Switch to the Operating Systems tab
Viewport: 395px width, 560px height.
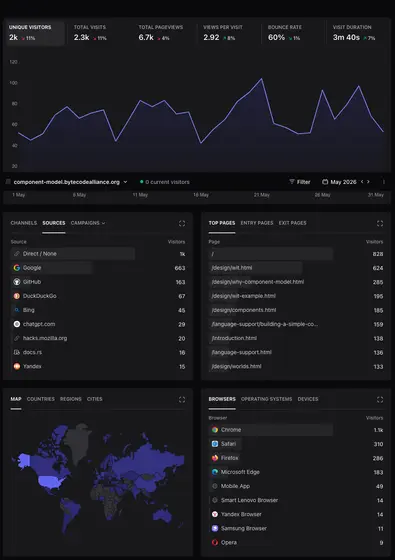tap(266, 399)
